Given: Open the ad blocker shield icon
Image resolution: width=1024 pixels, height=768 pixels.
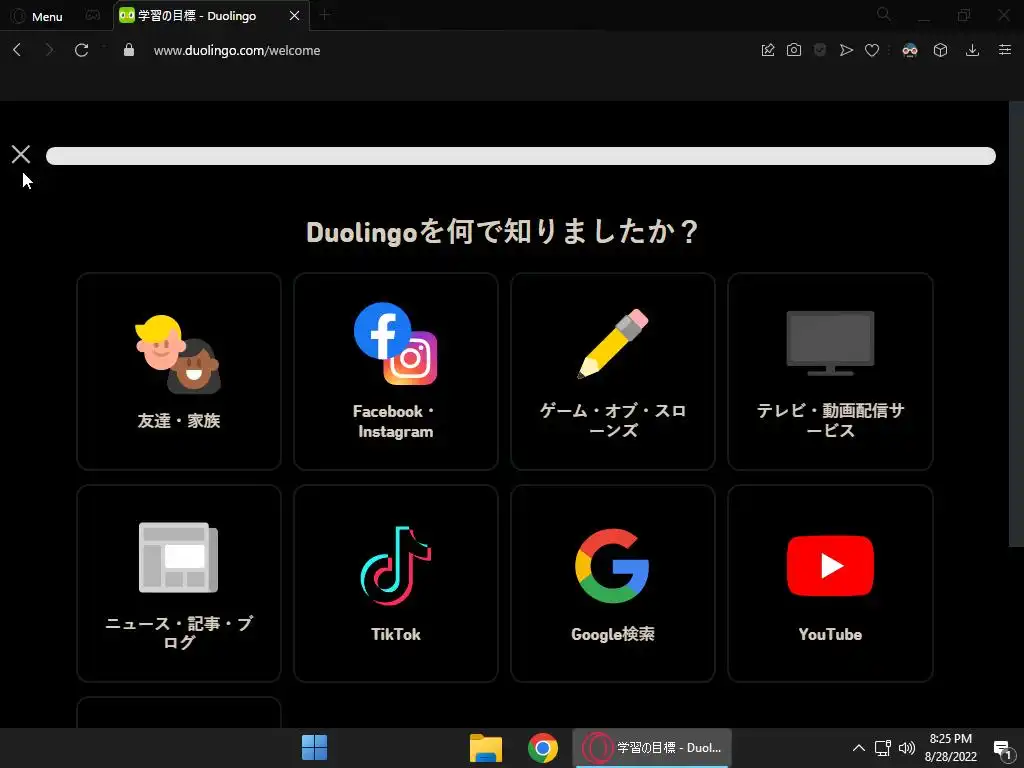Looking at the screenshot, I should pos(820,50).
